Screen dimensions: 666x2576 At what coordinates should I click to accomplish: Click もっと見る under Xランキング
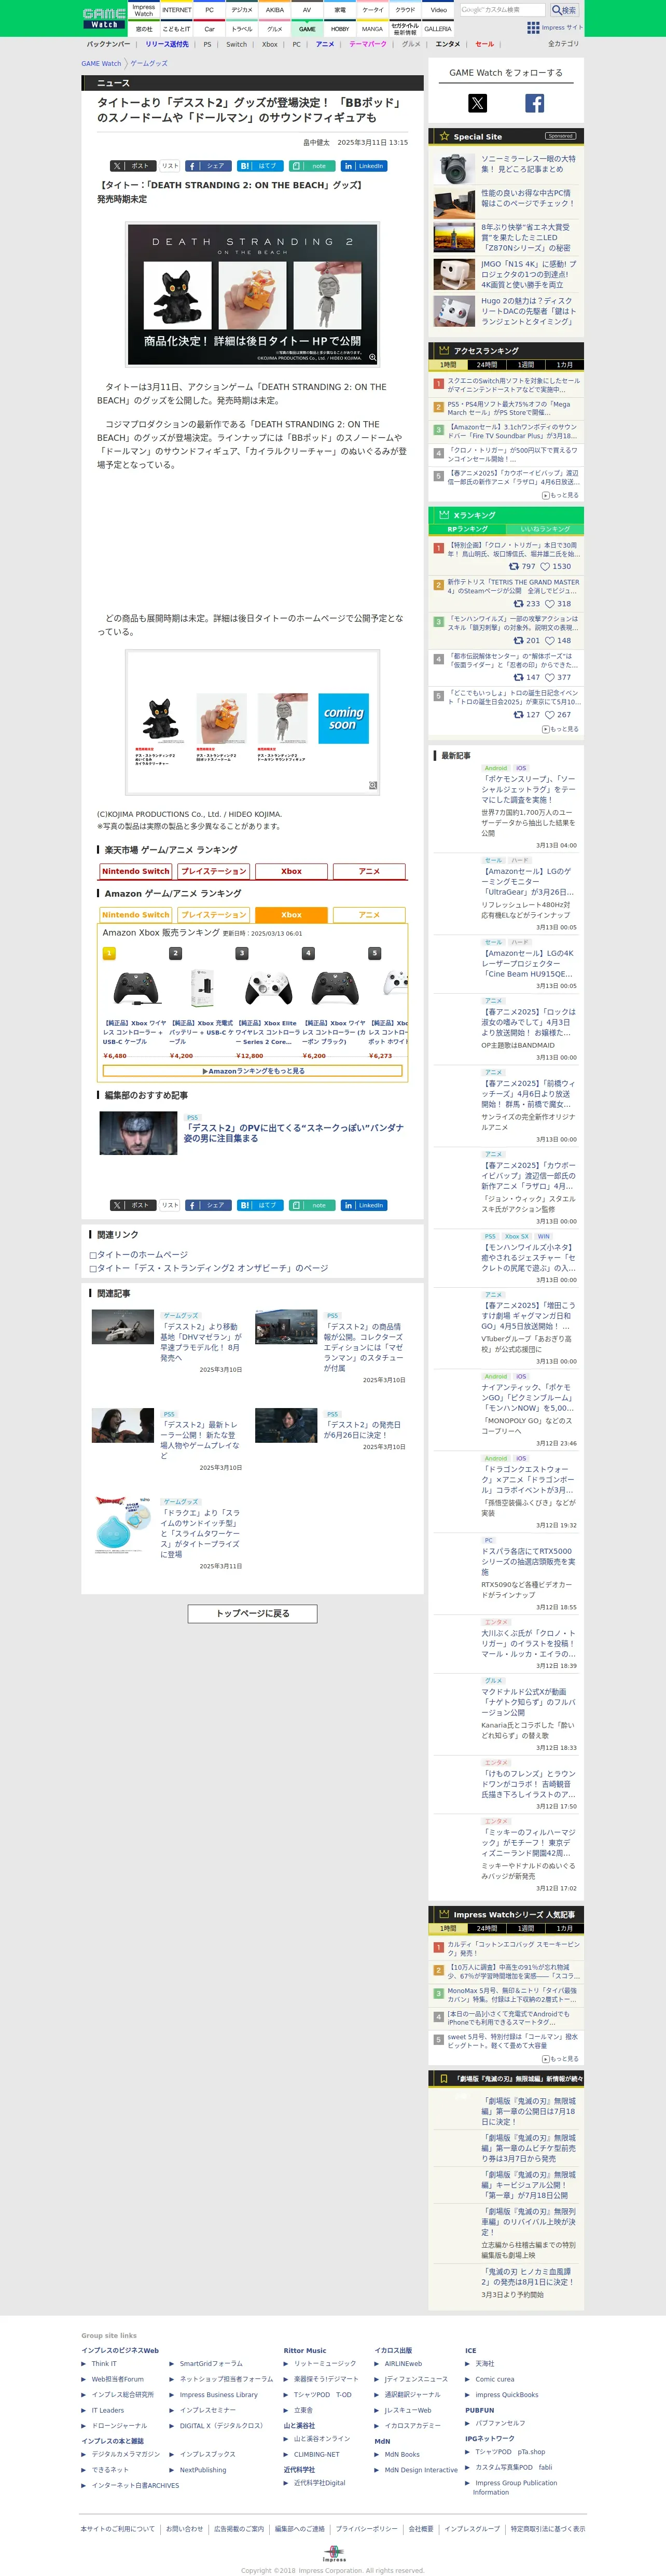[x=561, y=729]
